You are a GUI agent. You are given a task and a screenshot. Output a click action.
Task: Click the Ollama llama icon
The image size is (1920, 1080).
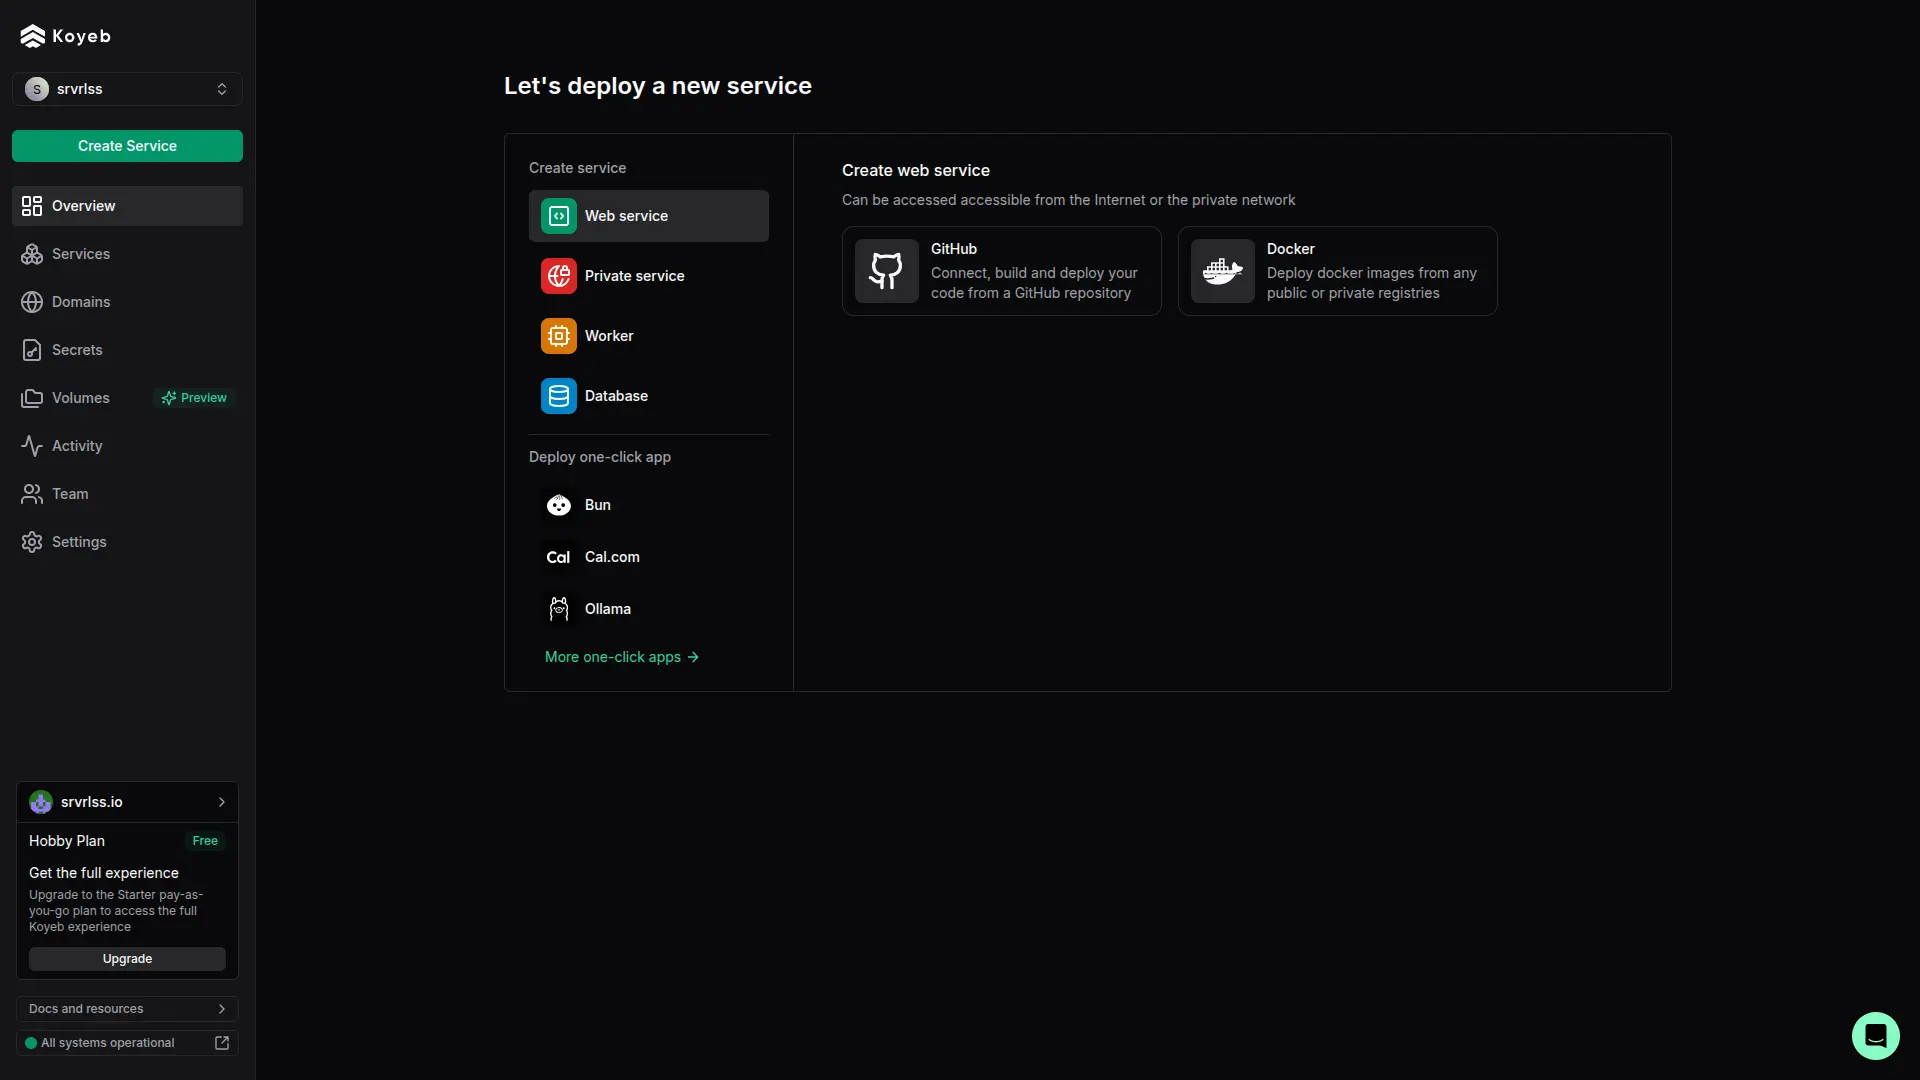point(559,609)
